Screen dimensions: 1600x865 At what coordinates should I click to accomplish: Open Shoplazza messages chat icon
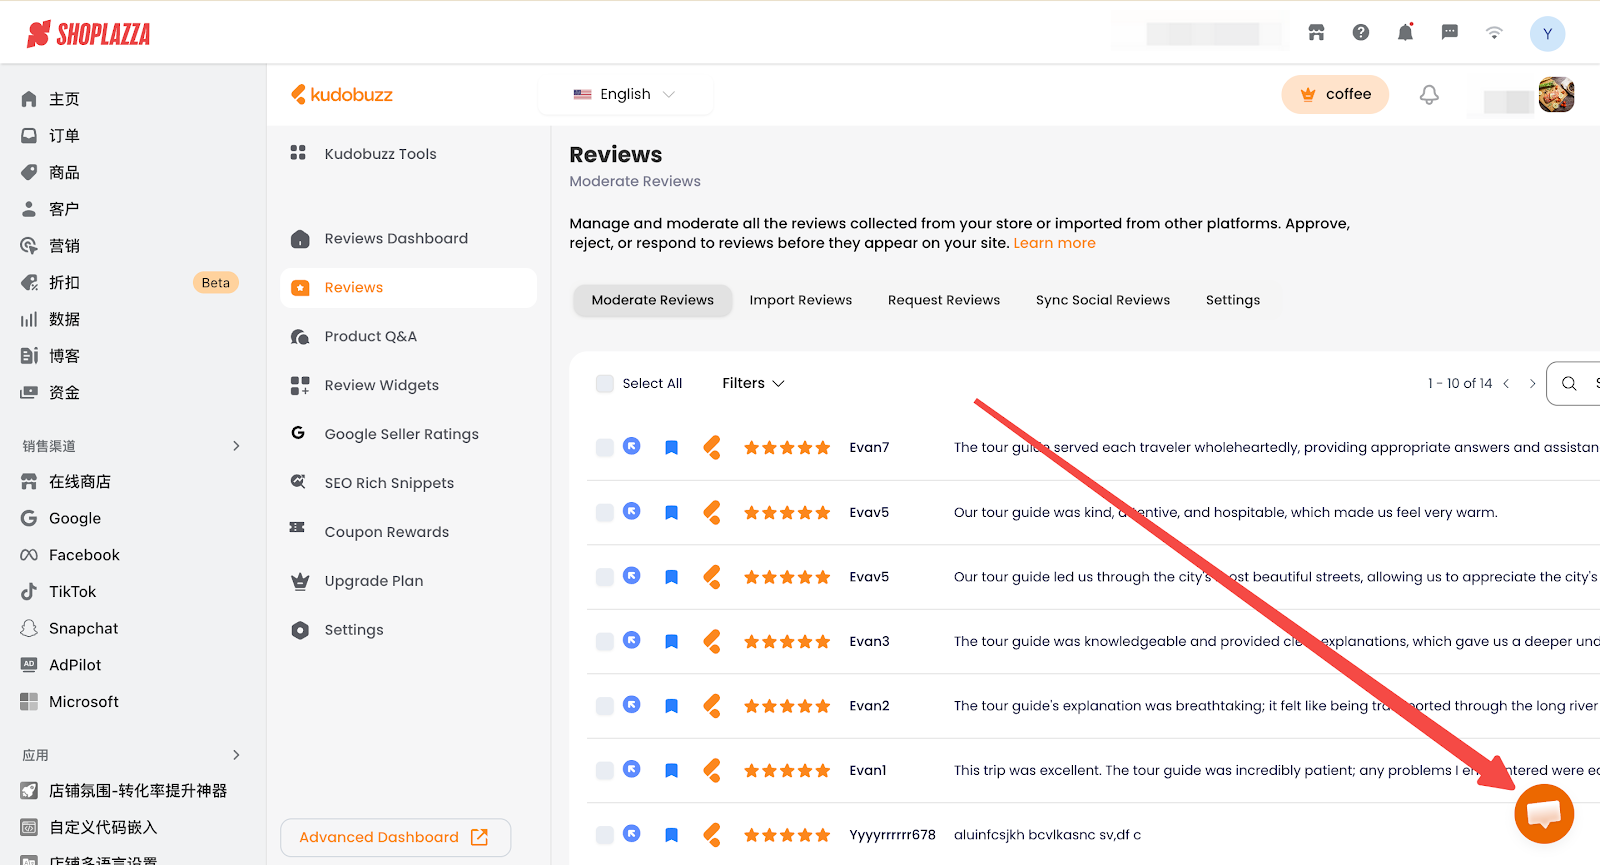tap(1449, 33)
